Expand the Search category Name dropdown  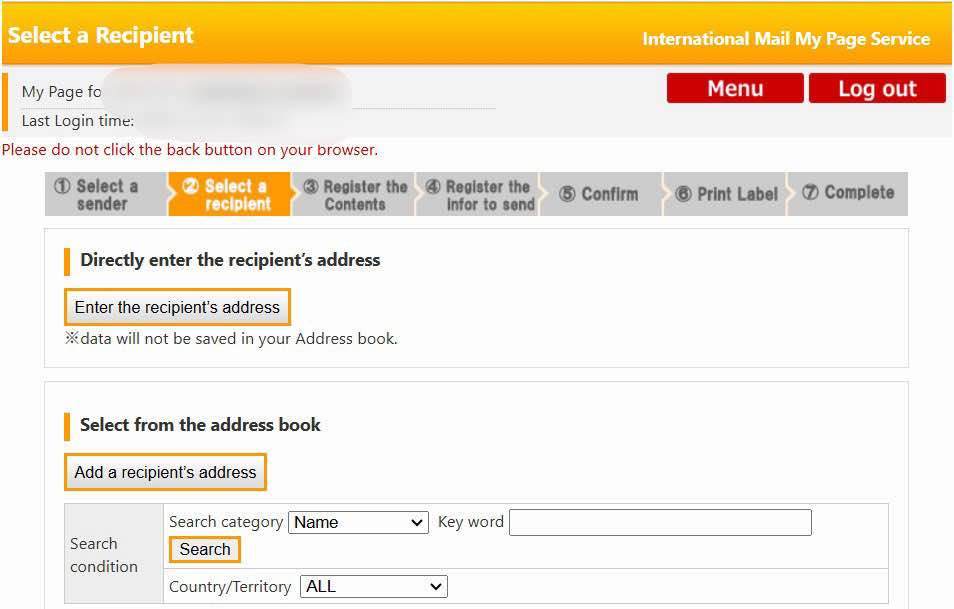[x=358, y=522]
